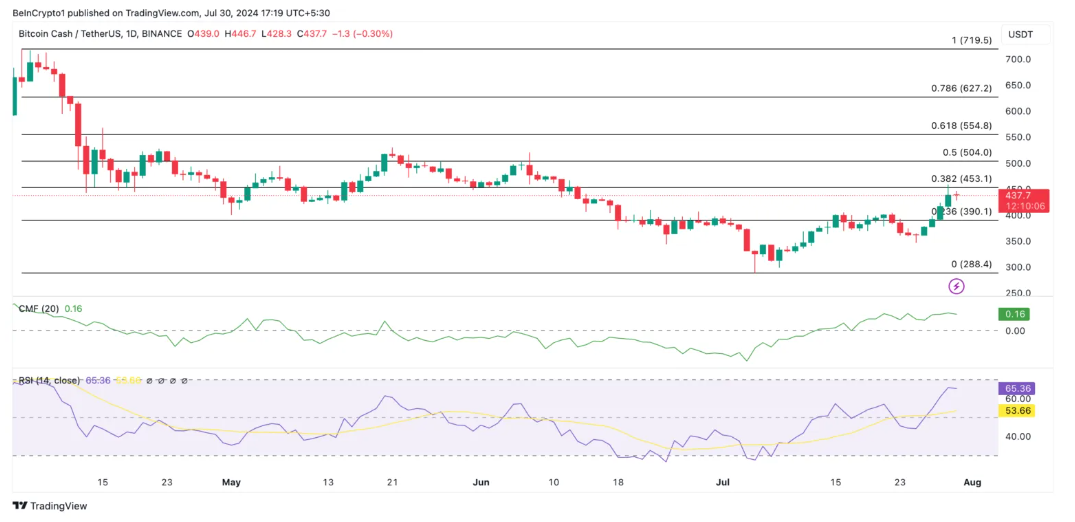Screen dimensions: 1075x522
Task: Click the 500.0 price axis label
Action: pos(1018,163)
